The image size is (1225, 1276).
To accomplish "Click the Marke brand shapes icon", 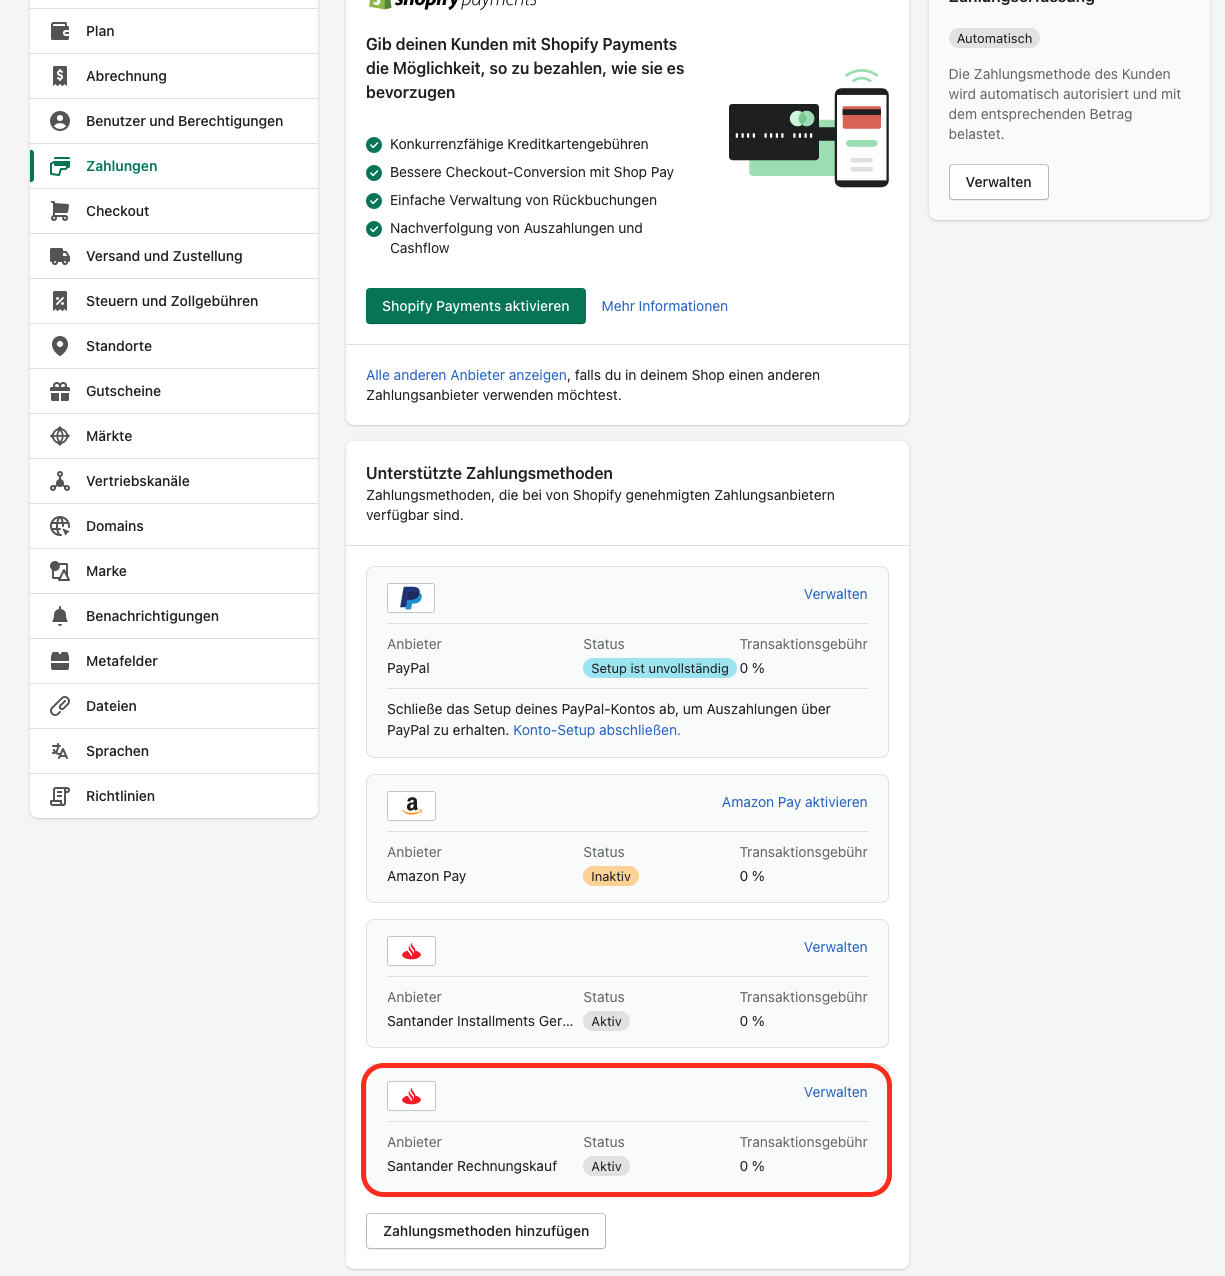I will (x=60, y=571).
